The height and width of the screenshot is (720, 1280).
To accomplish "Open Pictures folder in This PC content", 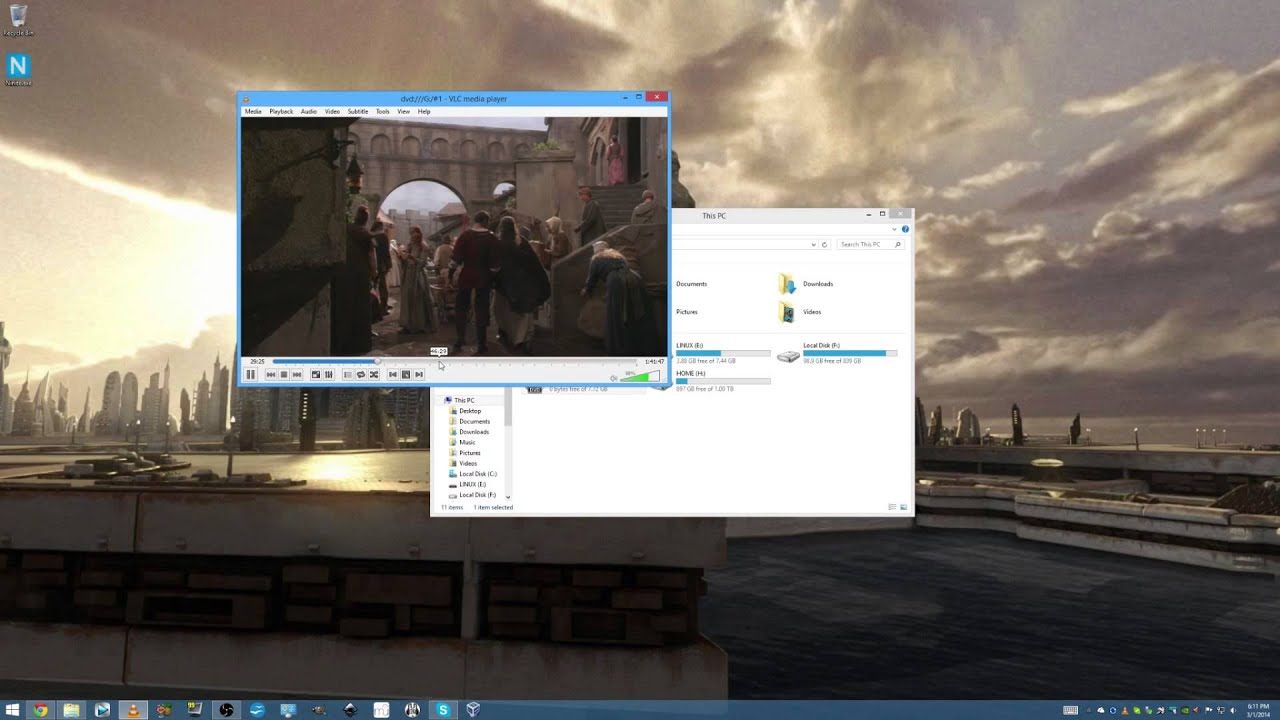I will pos(687,312).
